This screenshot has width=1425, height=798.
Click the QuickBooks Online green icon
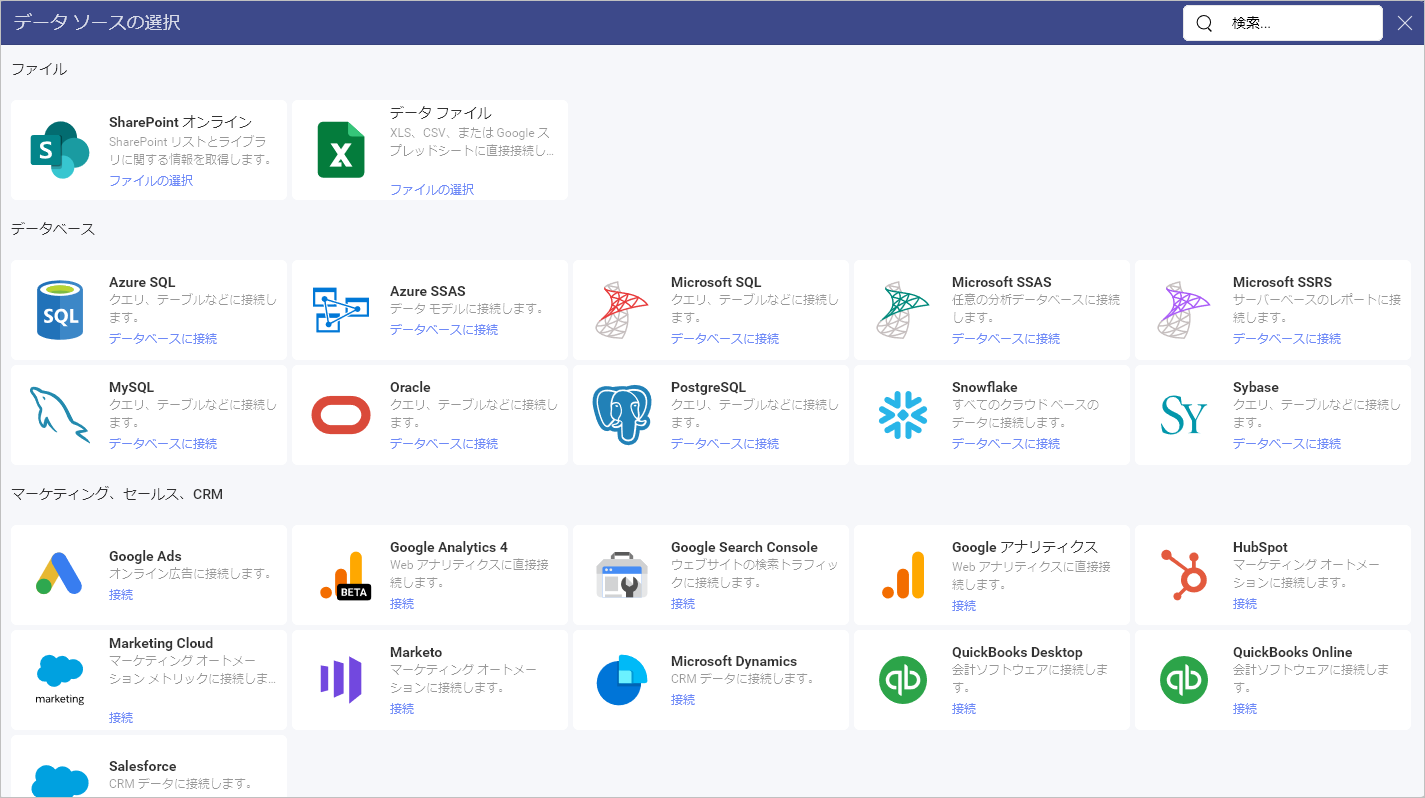(1184, 680)
